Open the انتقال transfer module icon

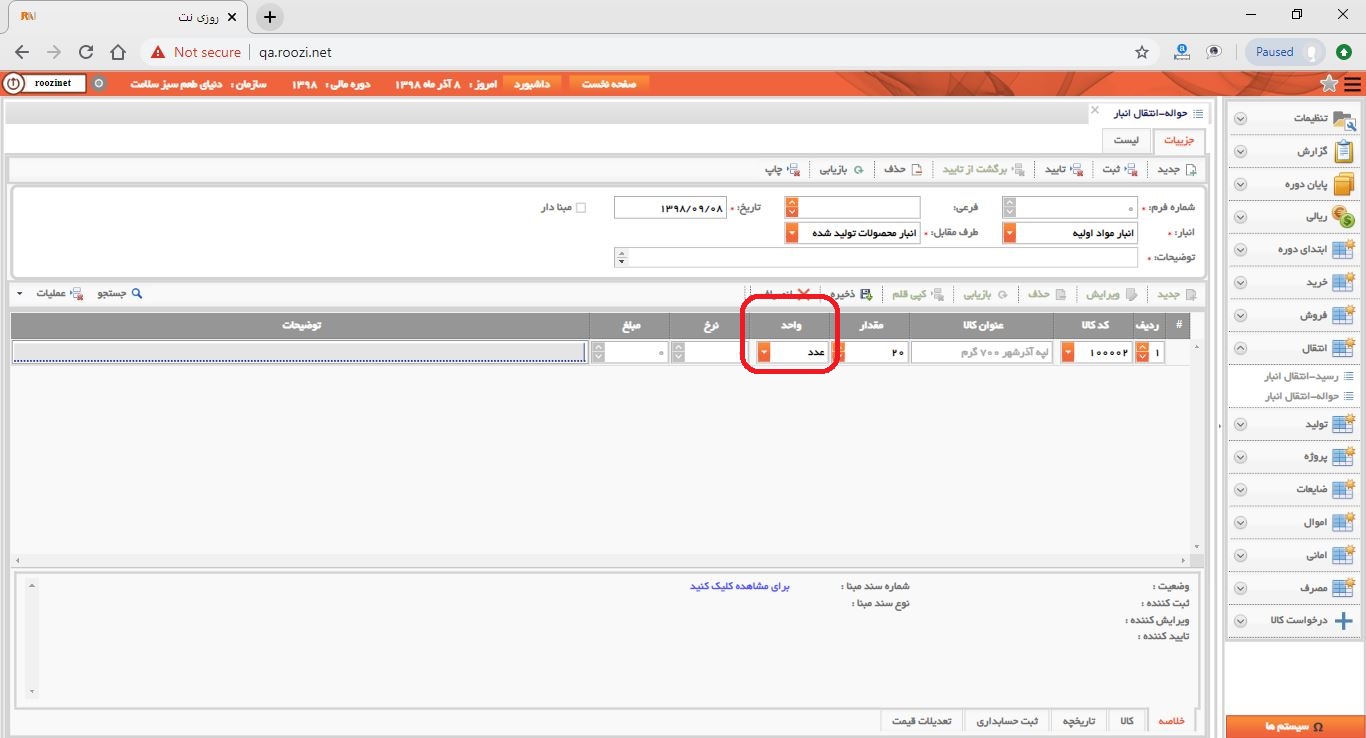point(1344,348)
